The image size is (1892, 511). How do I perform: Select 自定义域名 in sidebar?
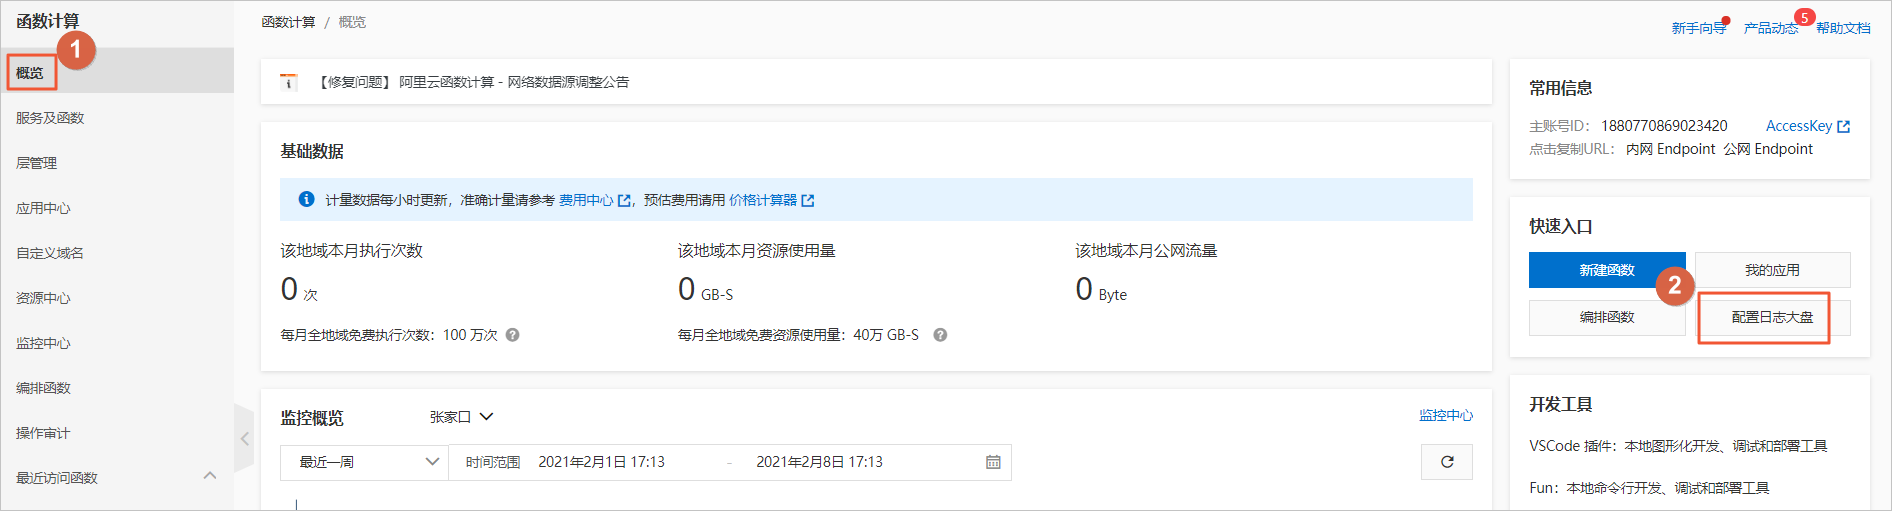coord(50,253)
